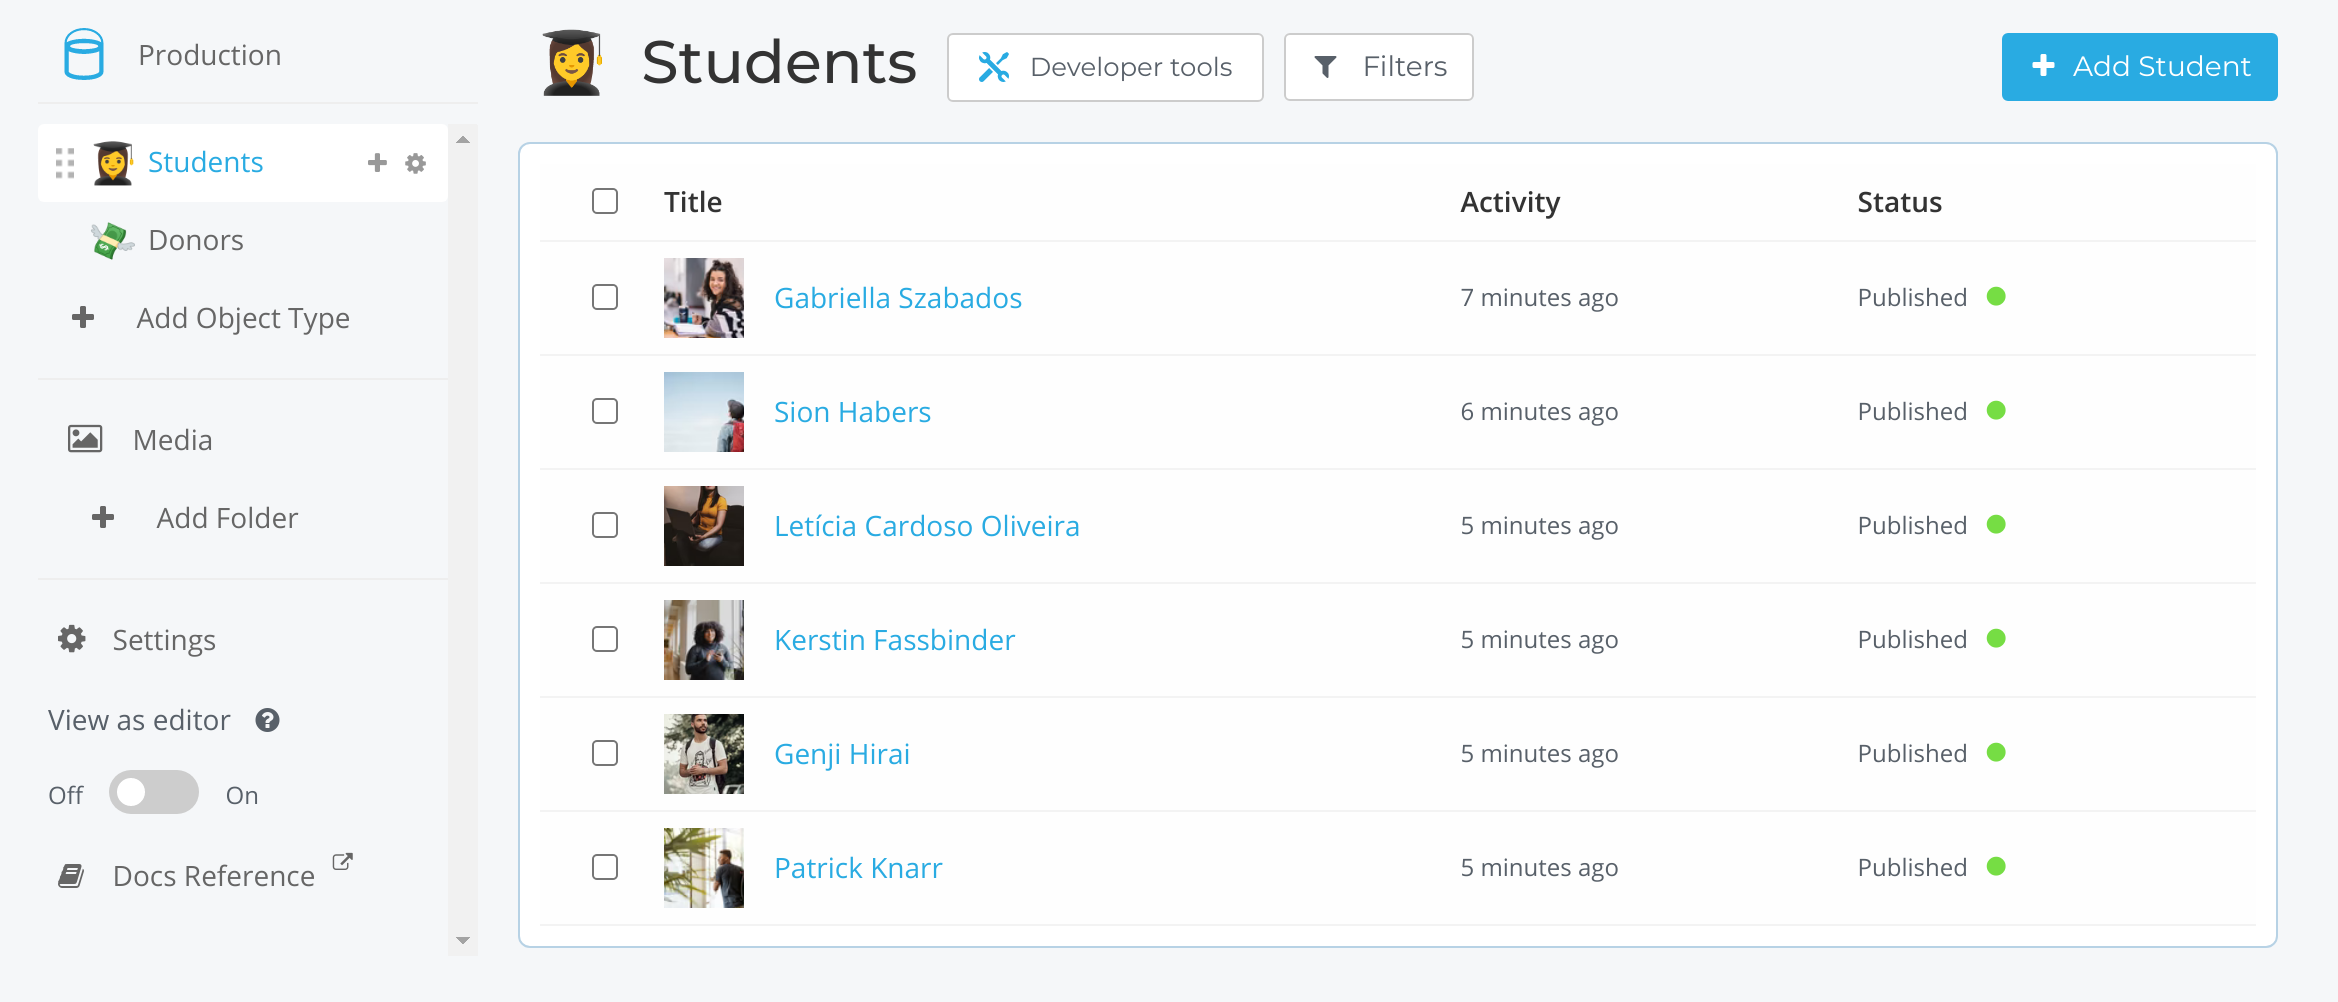This screenshot has height=1002, width=2338.
Task: Click Add Object Type
Action: coord(243,318)
